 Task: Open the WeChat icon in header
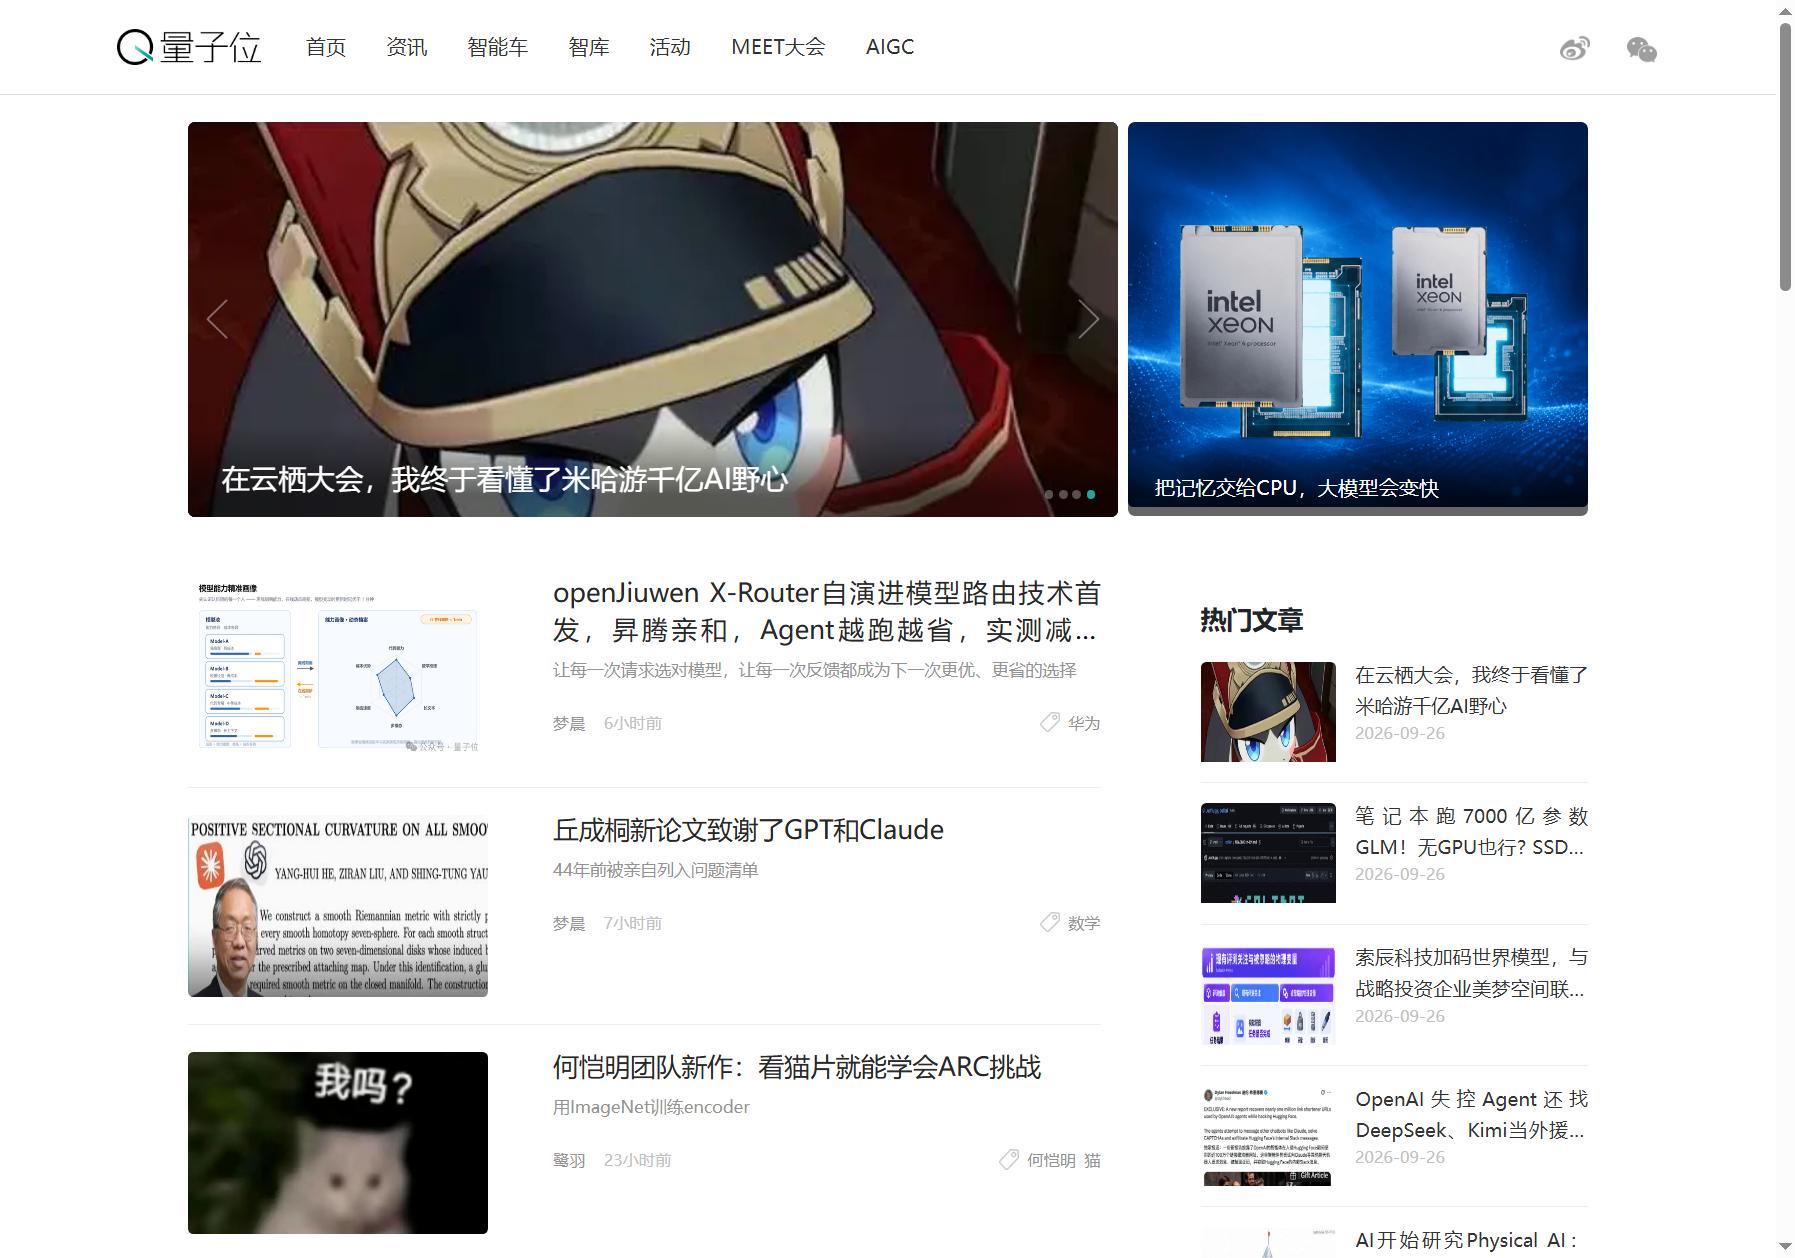pos(1641,49)
